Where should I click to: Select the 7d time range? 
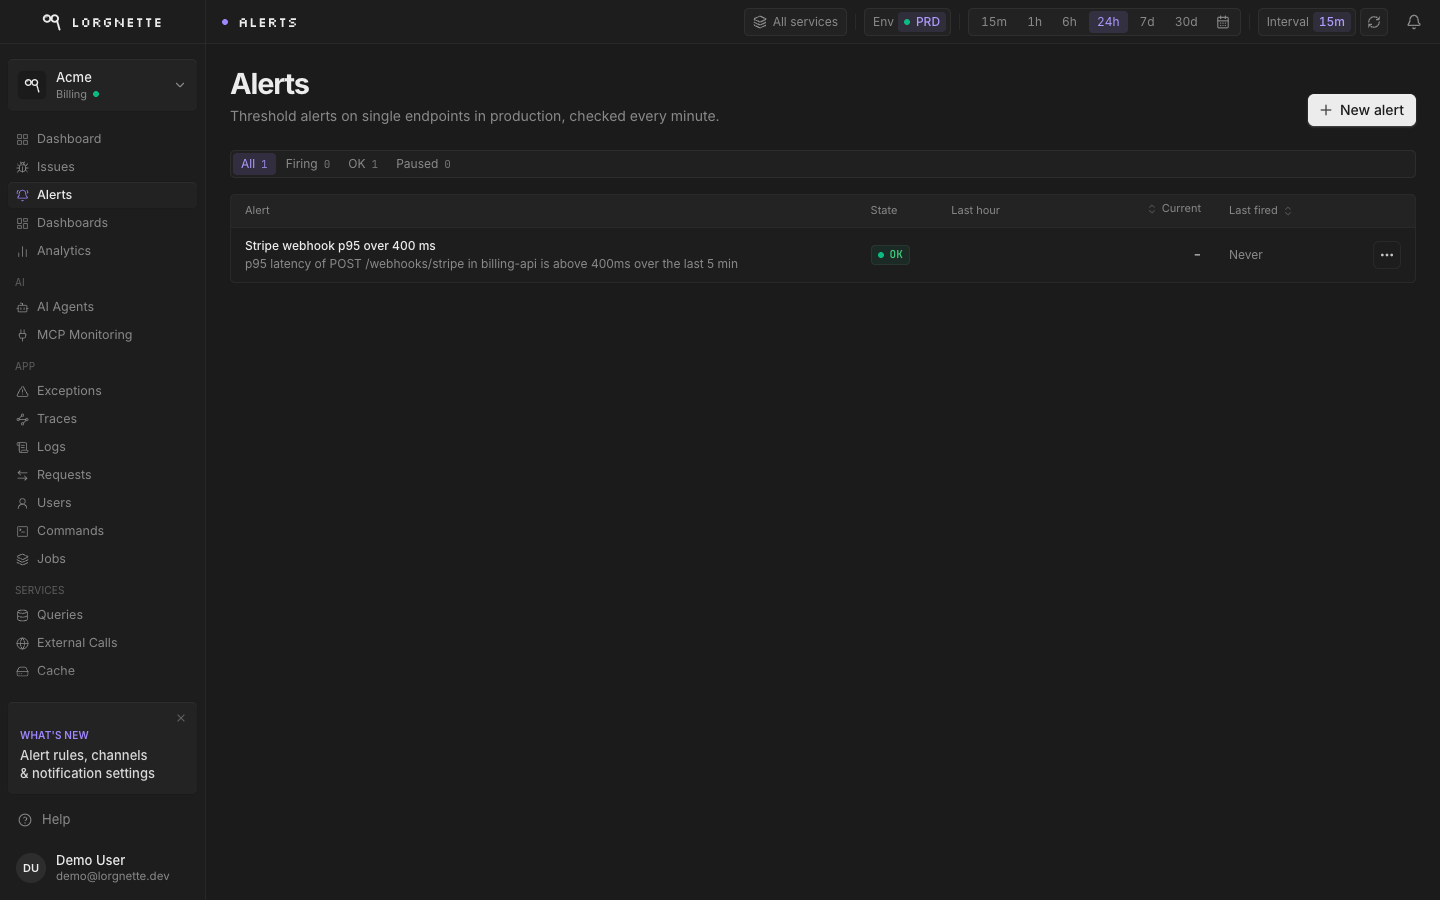point(1147,22)
